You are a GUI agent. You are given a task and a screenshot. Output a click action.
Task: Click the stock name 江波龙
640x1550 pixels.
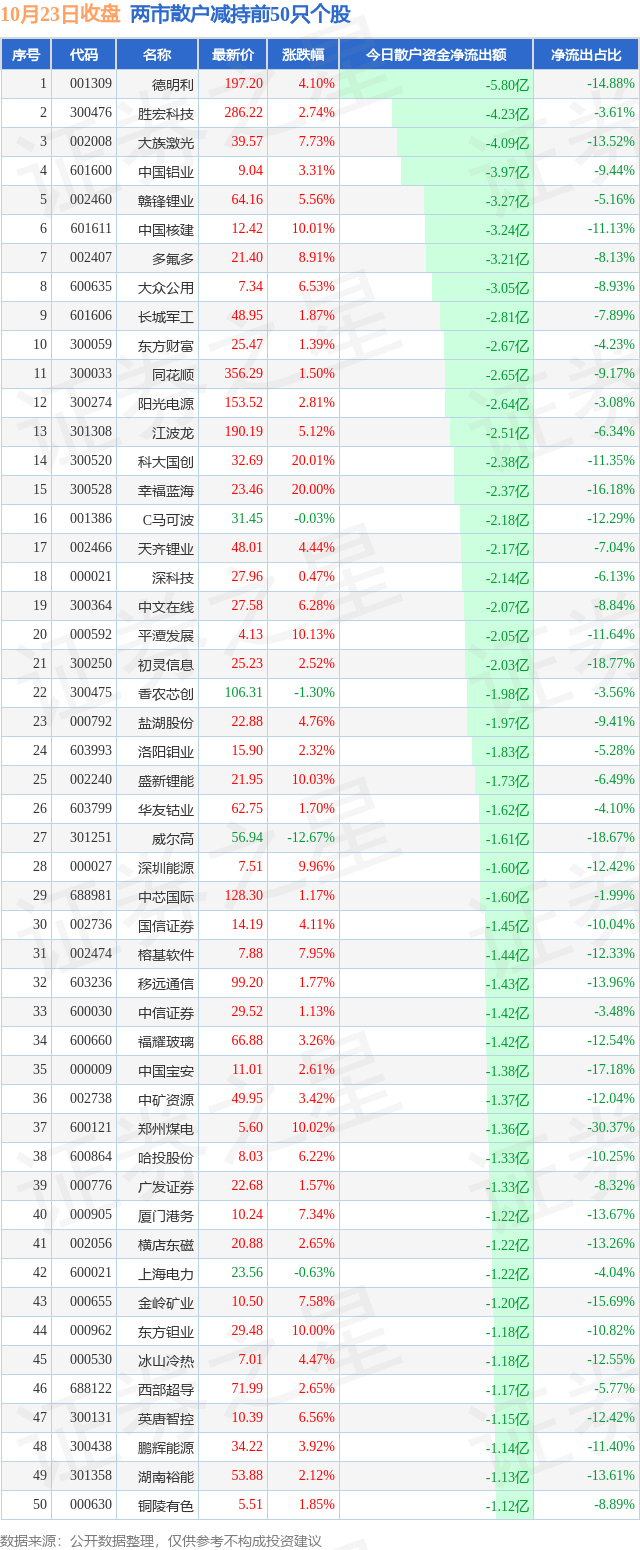173,432
